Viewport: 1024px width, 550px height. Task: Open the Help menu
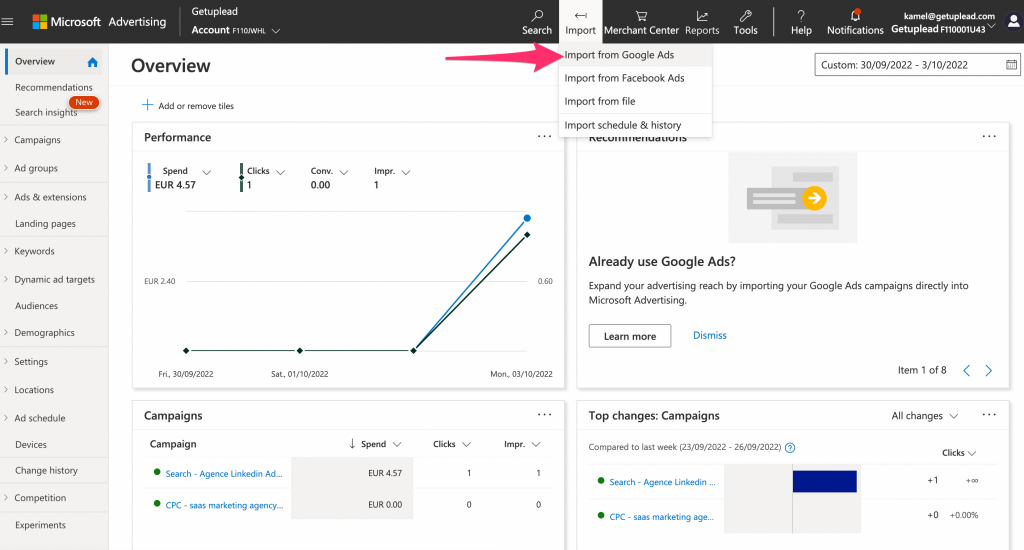[801, 22]
